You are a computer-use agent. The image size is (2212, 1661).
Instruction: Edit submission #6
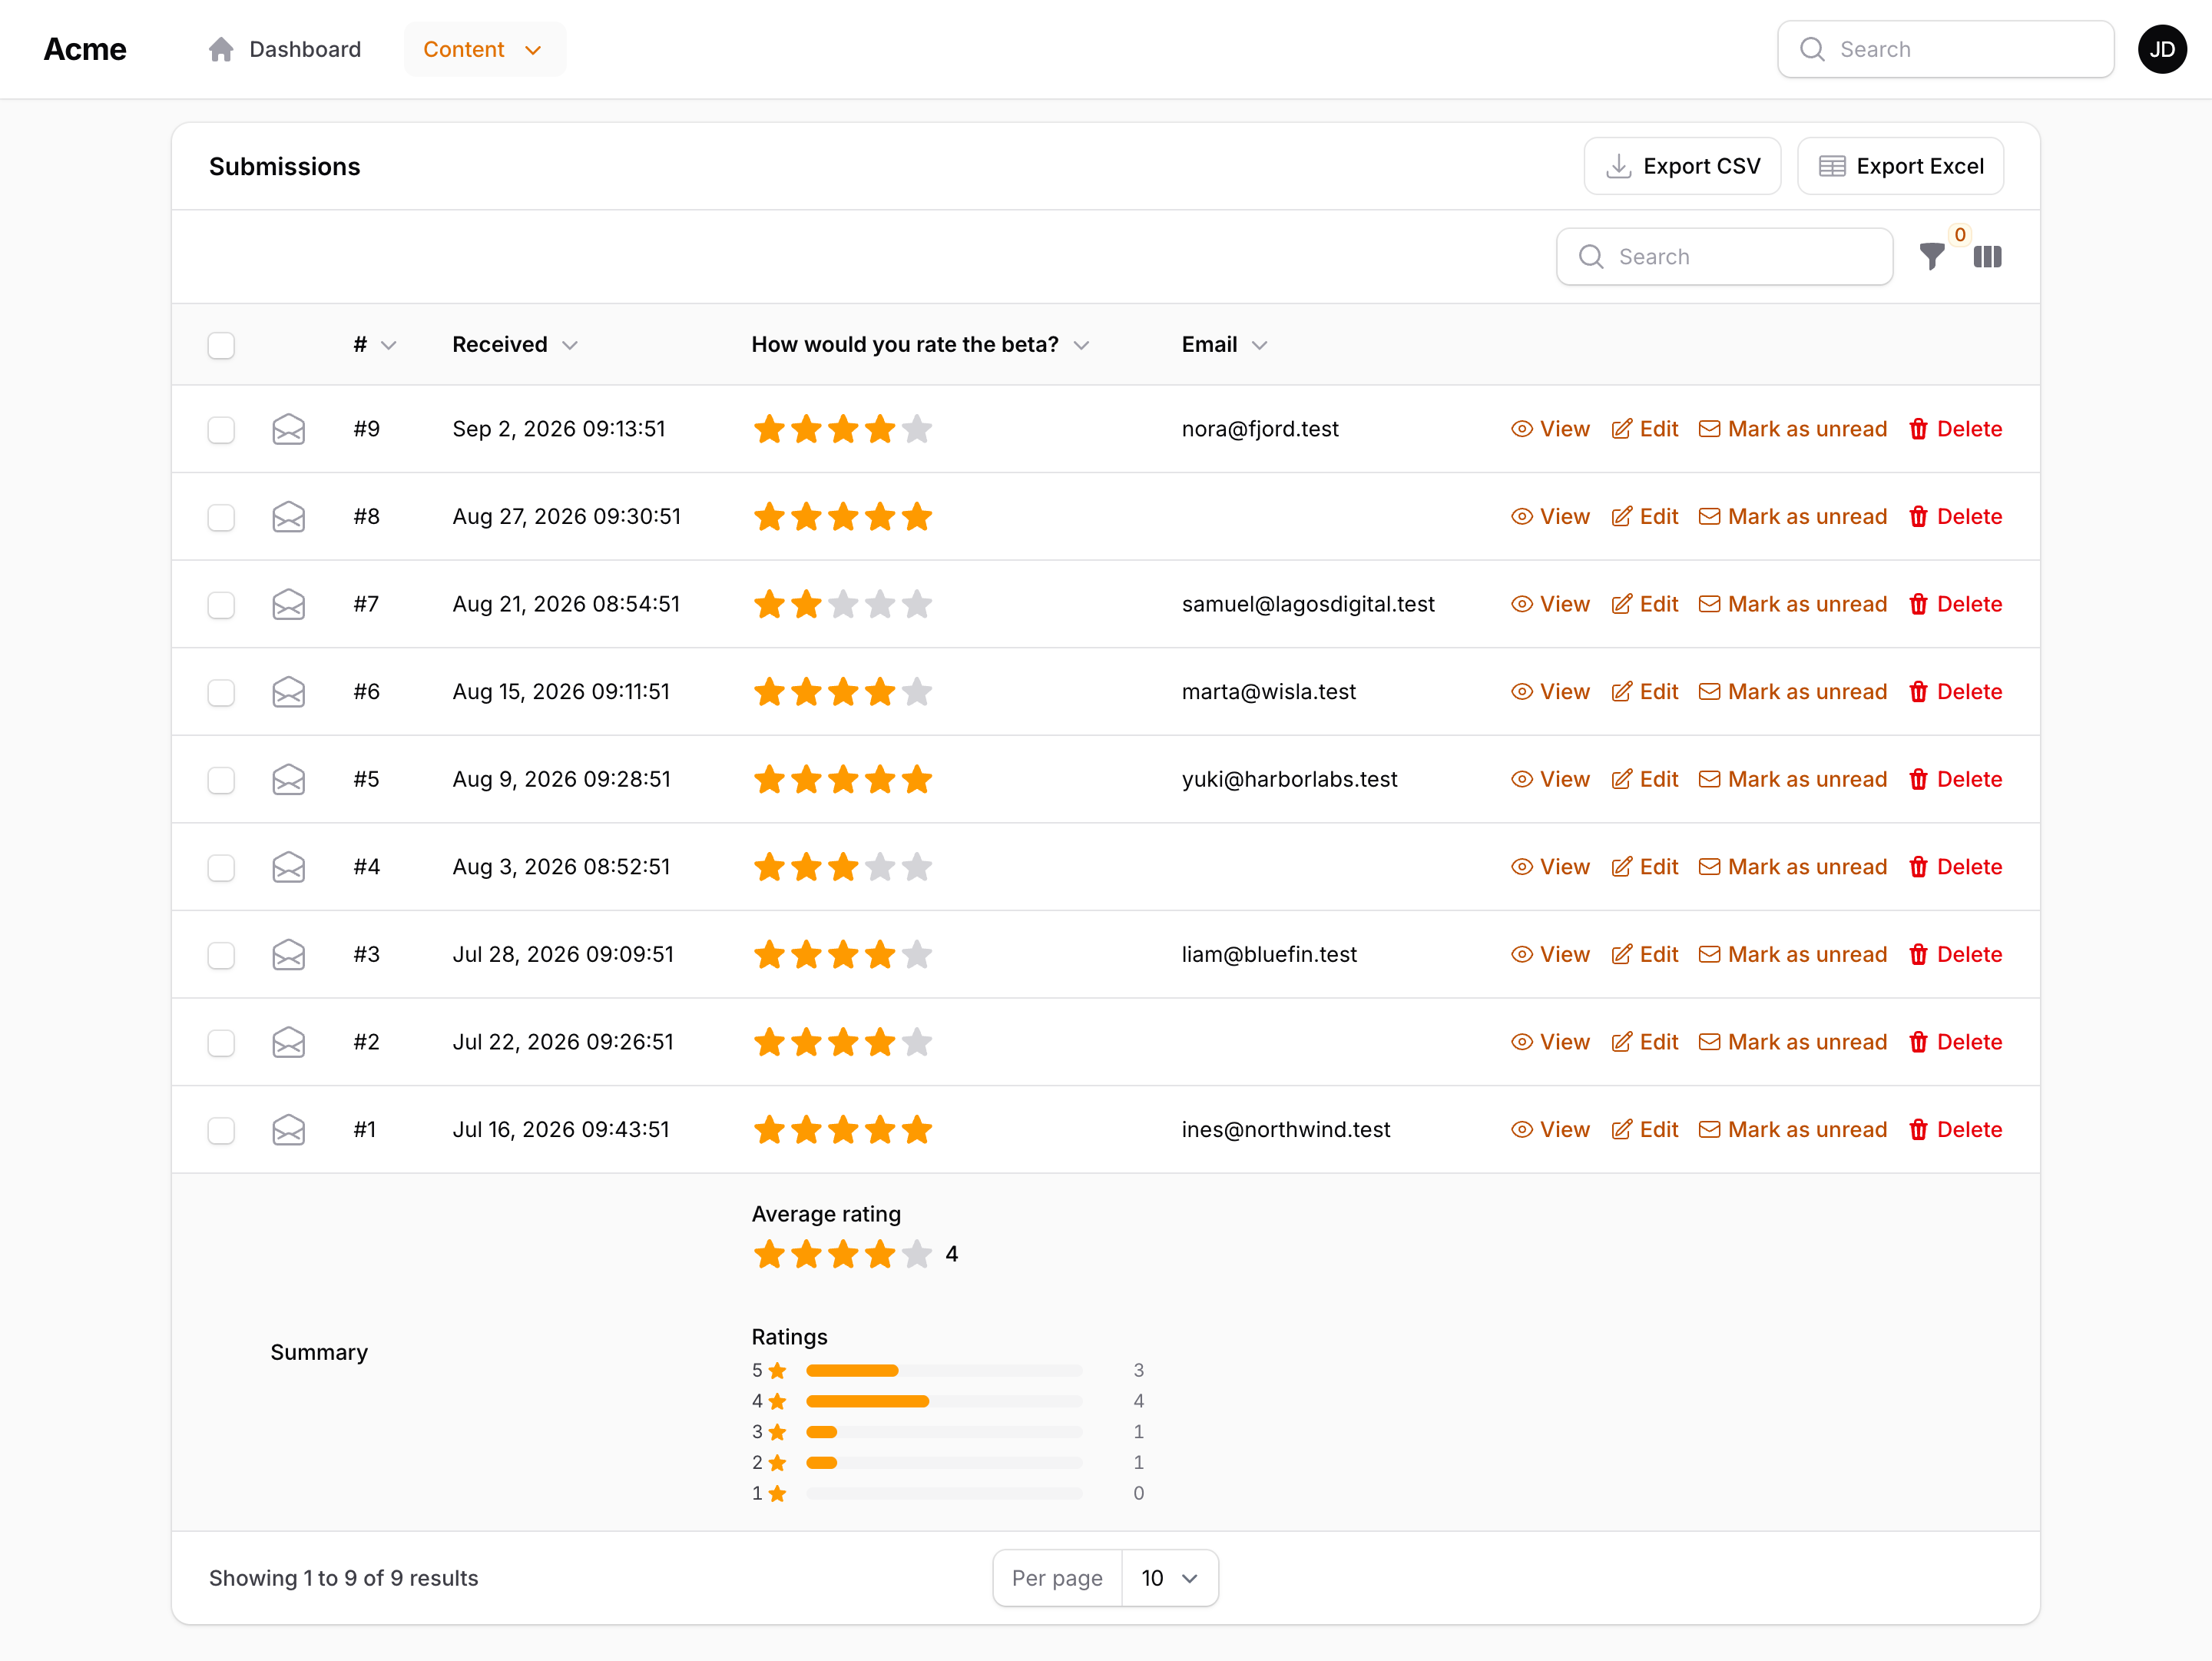(1644, 692)
